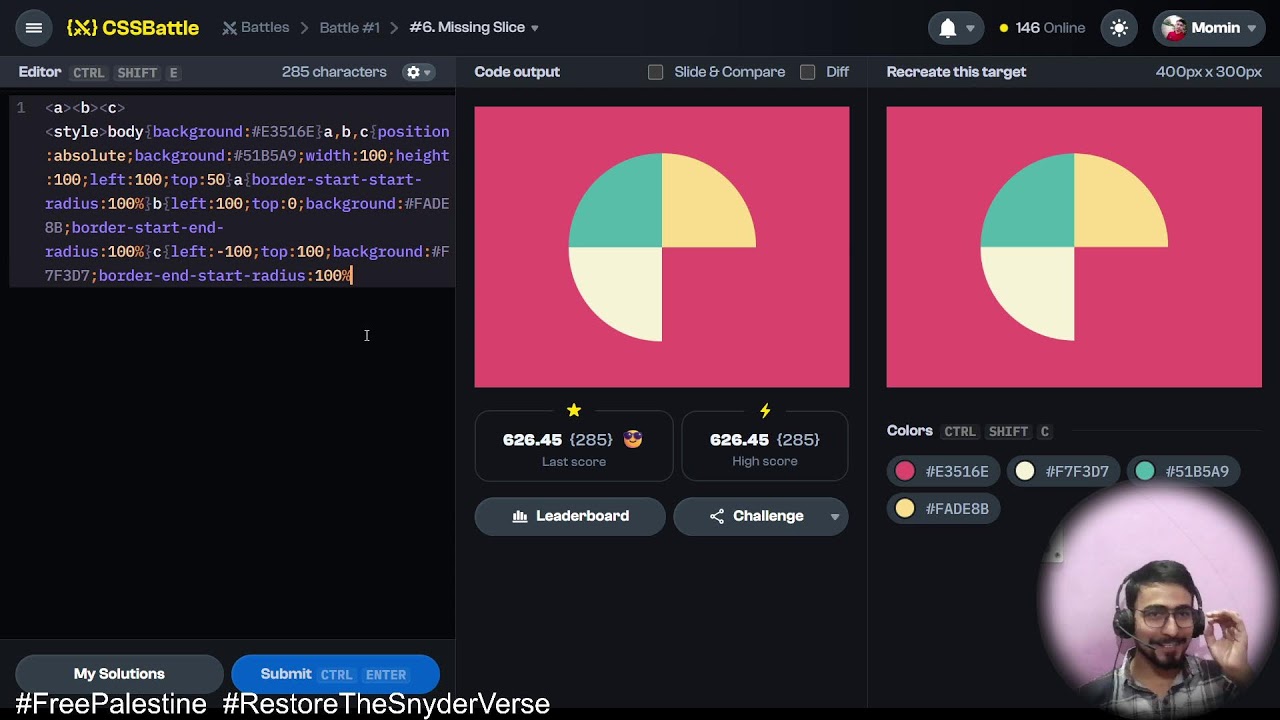Click the high score lightning icon
Screen dimensions: 1280x720
coord(765,410)
